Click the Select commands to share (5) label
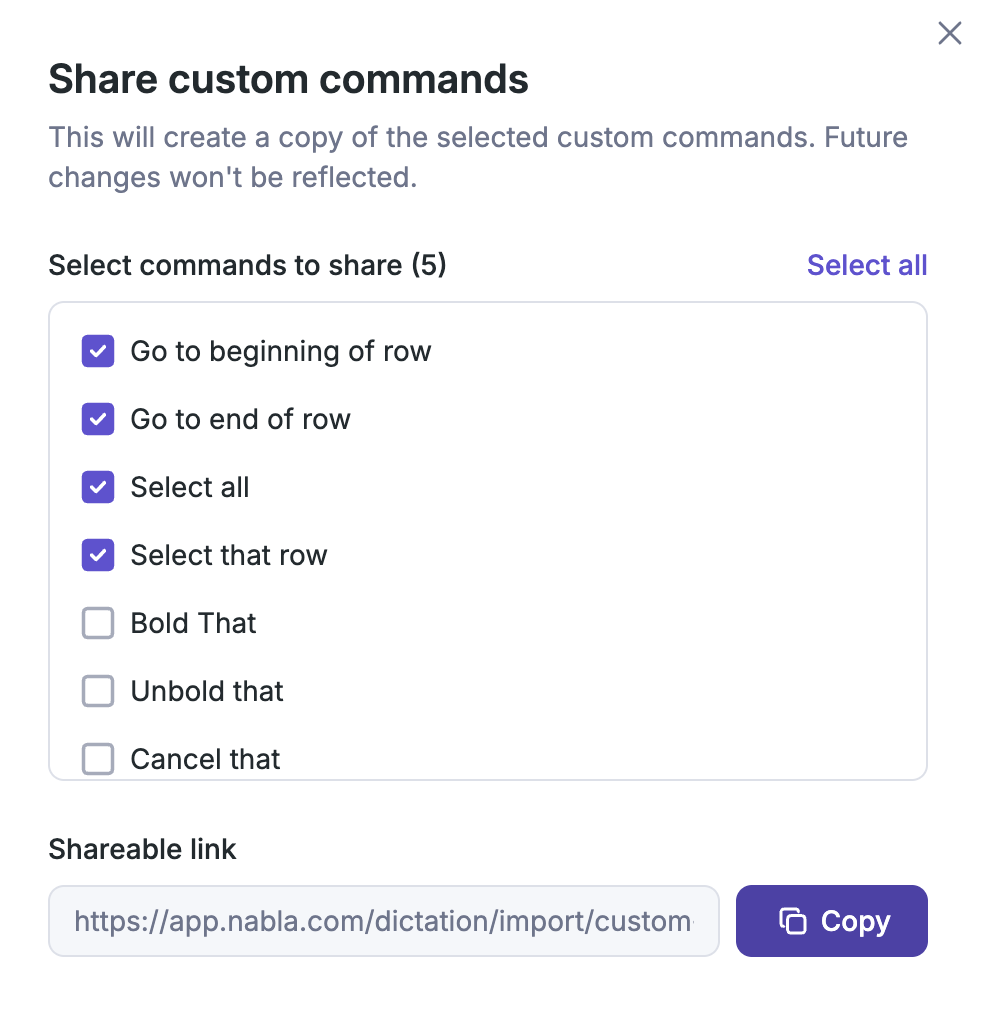Viewport: 986px width, 1012px height. (247, 265)
